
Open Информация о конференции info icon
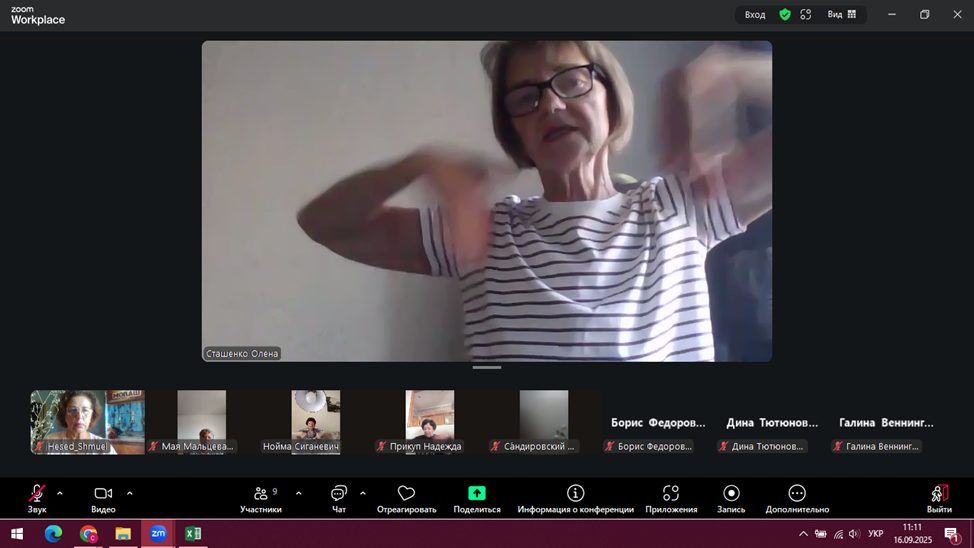(575, 493)
